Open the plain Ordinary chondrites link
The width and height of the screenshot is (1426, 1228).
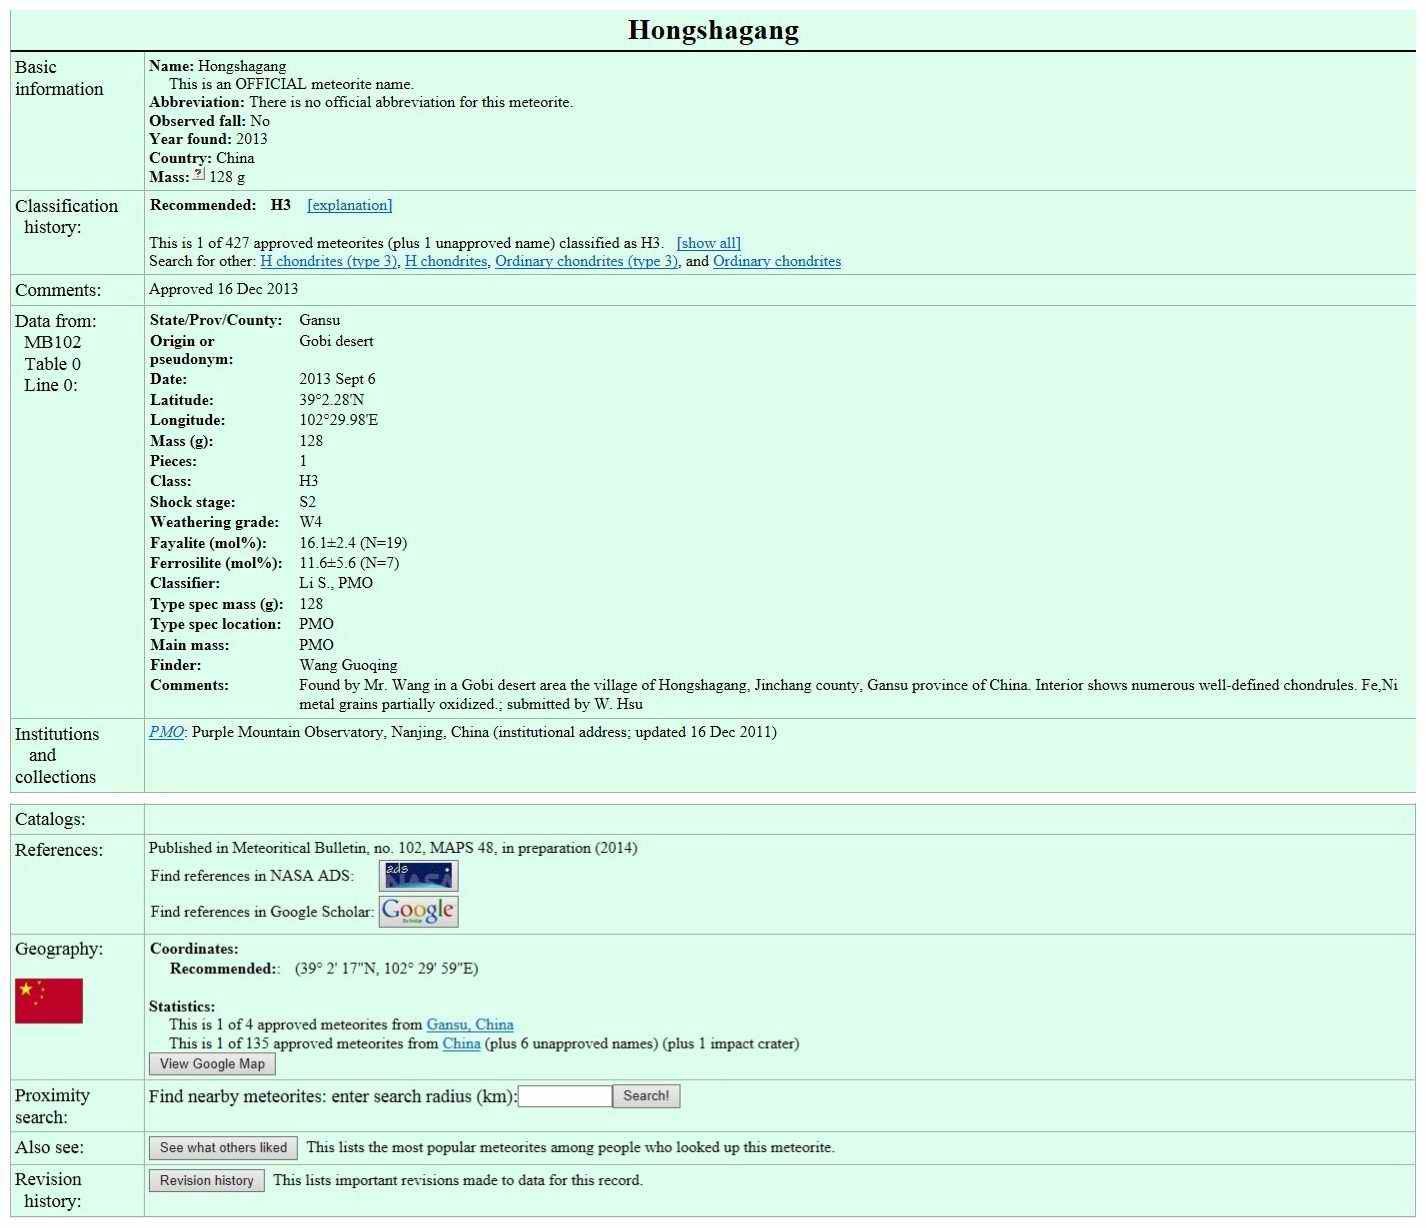coord(777,262)
